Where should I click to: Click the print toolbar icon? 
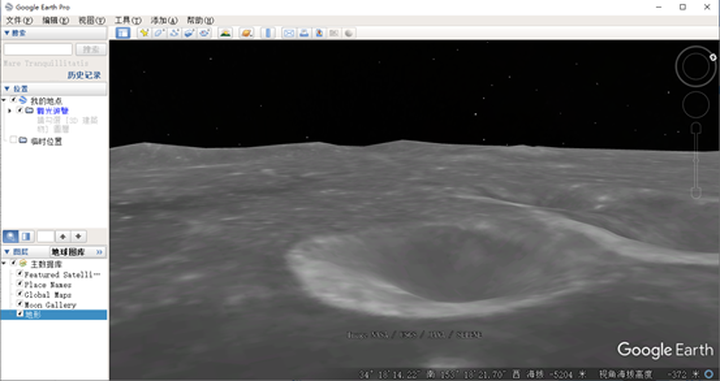pyautogui.click(x=304, y=33)
